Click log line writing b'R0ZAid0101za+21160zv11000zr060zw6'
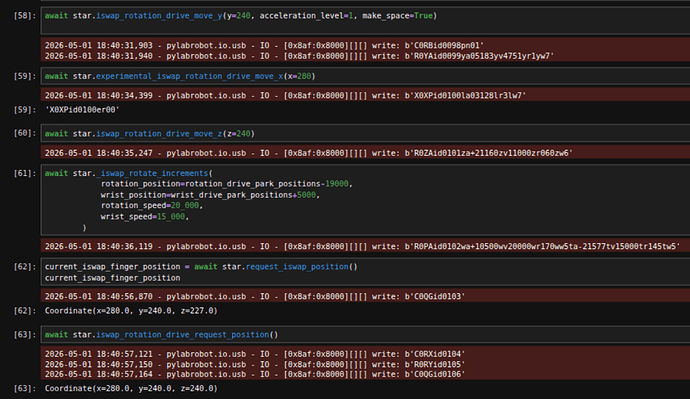This screenshot has width=690, height=399. [308, 153]
